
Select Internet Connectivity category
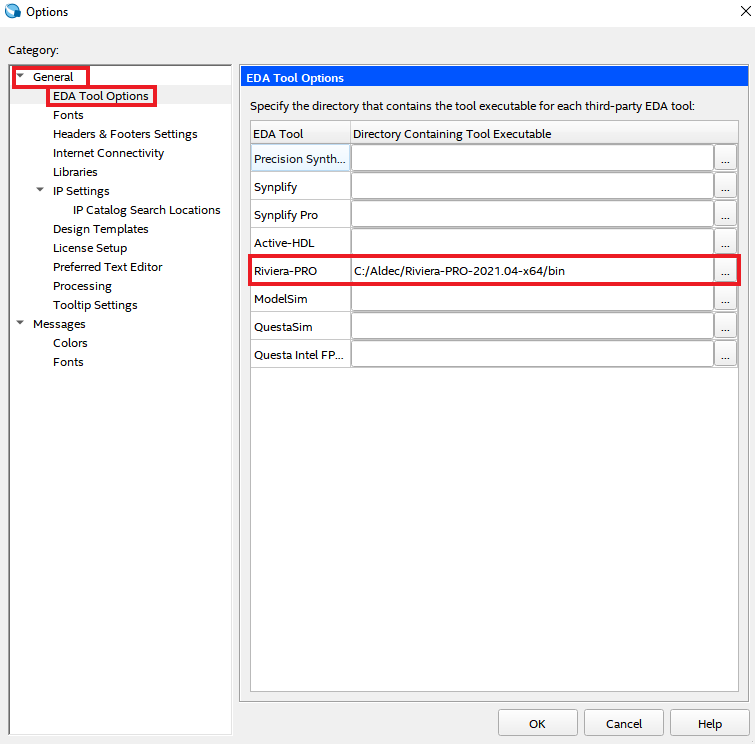pyautogui.click(x=108, y=153)
